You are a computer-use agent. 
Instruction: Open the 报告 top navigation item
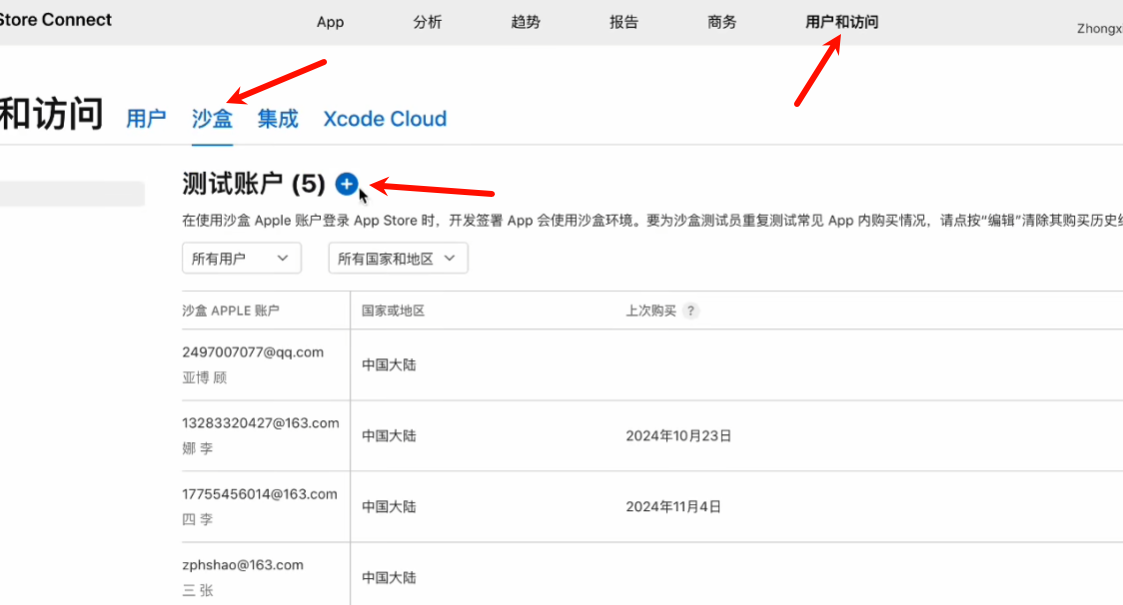coord(624,22)
